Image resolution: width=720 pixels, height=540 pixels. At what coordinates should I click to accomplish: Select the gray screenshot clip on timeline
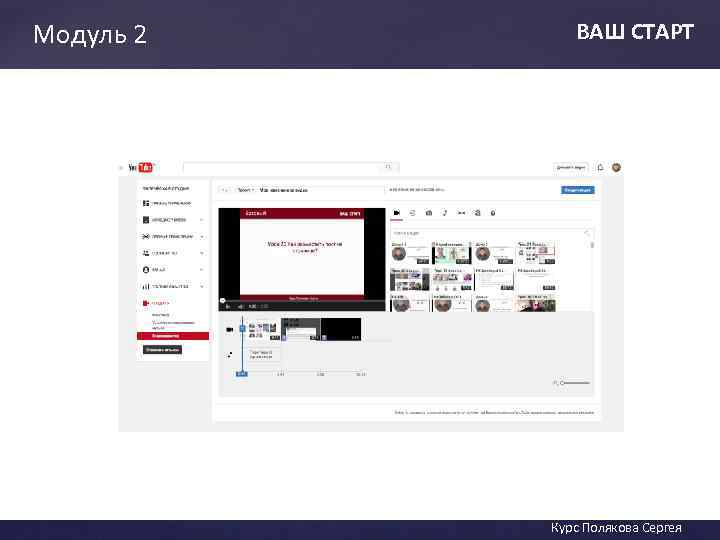300,329
